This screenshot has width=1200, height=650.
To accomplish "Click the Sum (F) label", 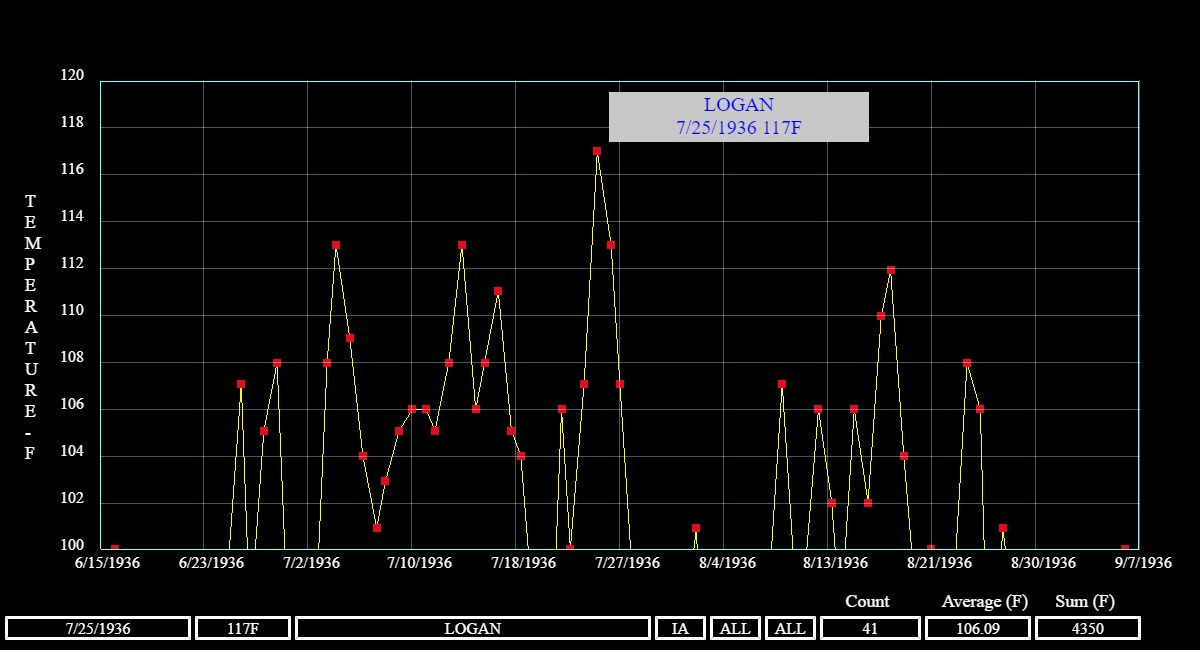I will tap(1085, 601).
